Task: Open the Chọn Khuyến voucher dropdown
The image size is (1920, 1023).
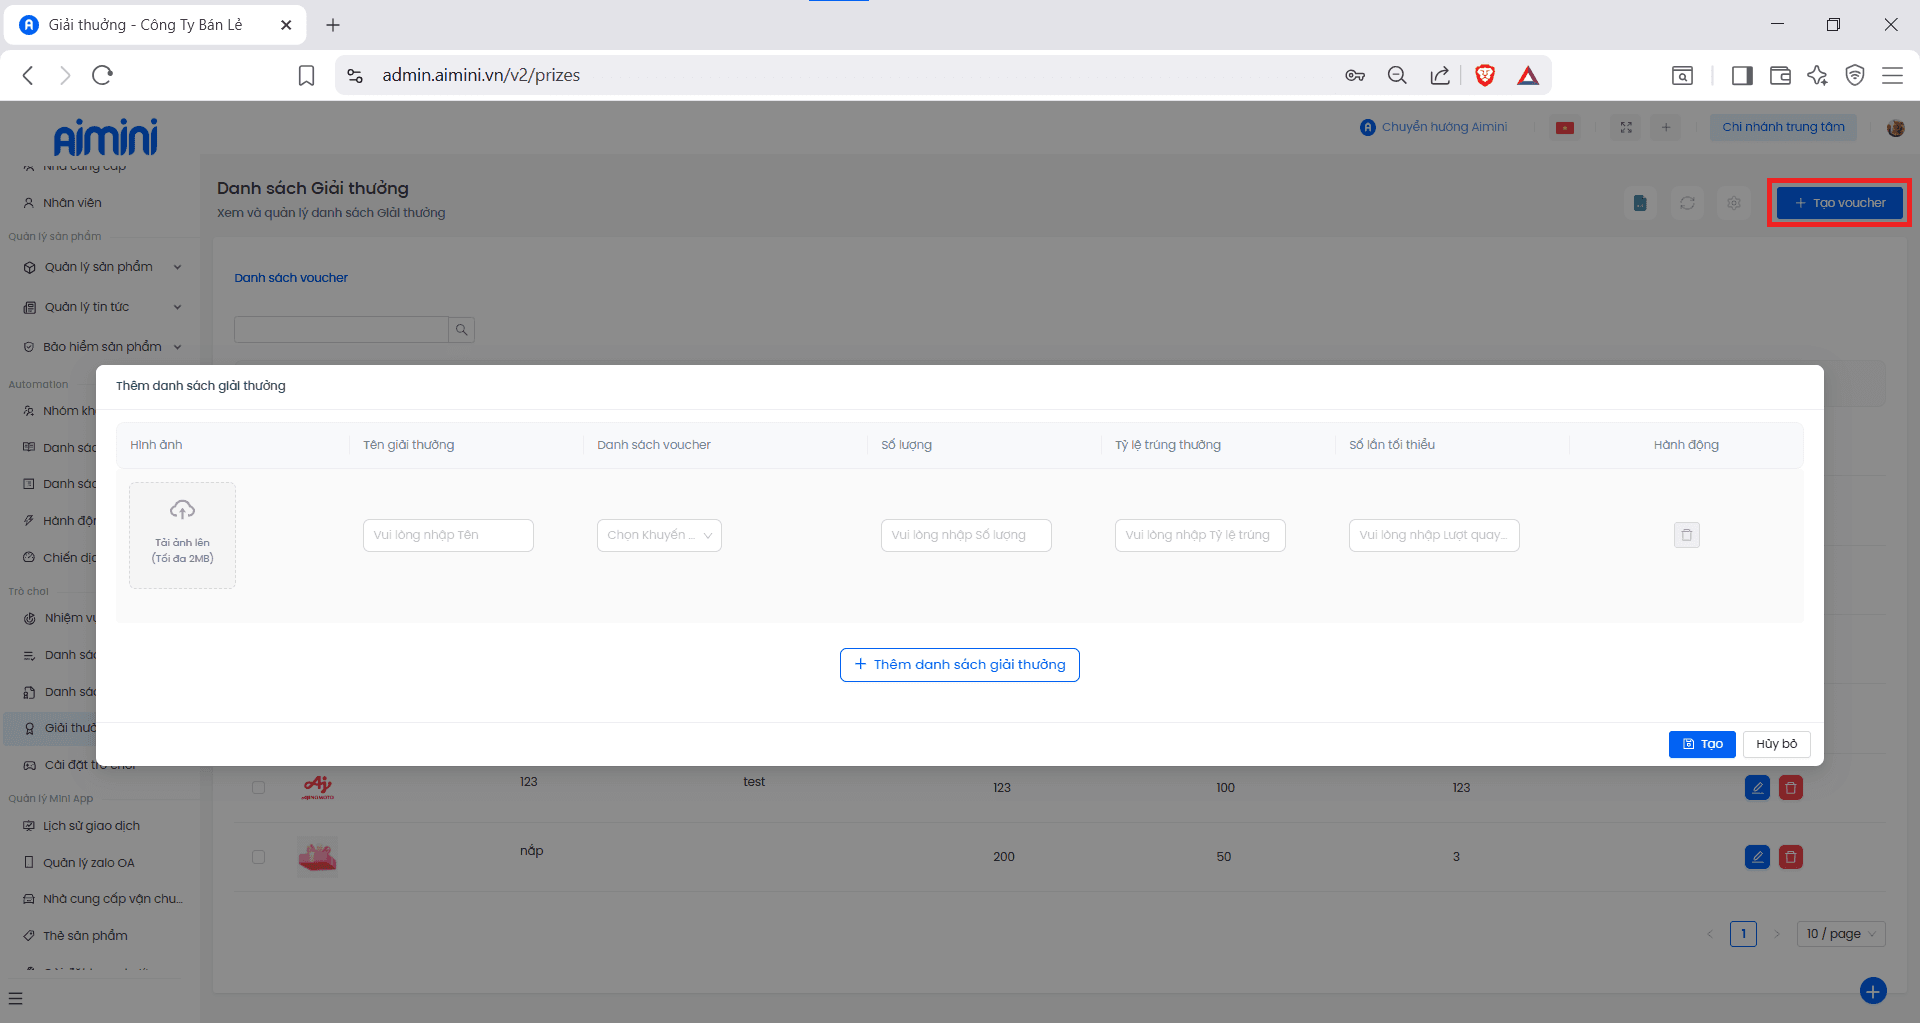Action: tap(659, 535)
